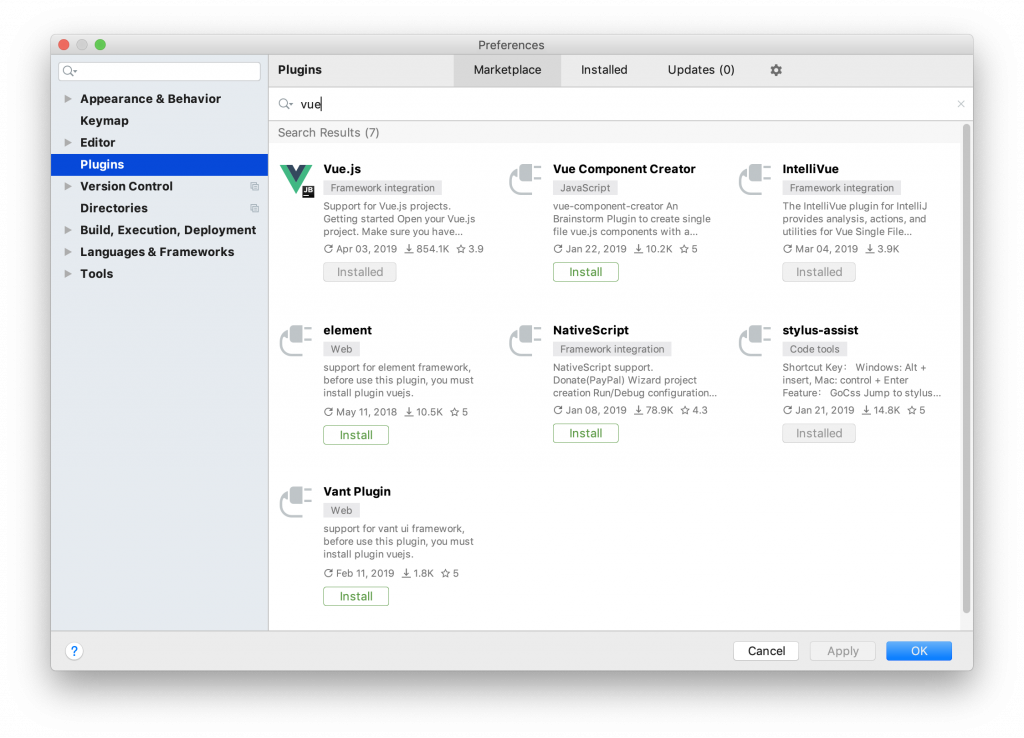Open the Updates (0) tab
This screenshot has width=1024, height=738.
pyautogui.click(x=701, y=70)
